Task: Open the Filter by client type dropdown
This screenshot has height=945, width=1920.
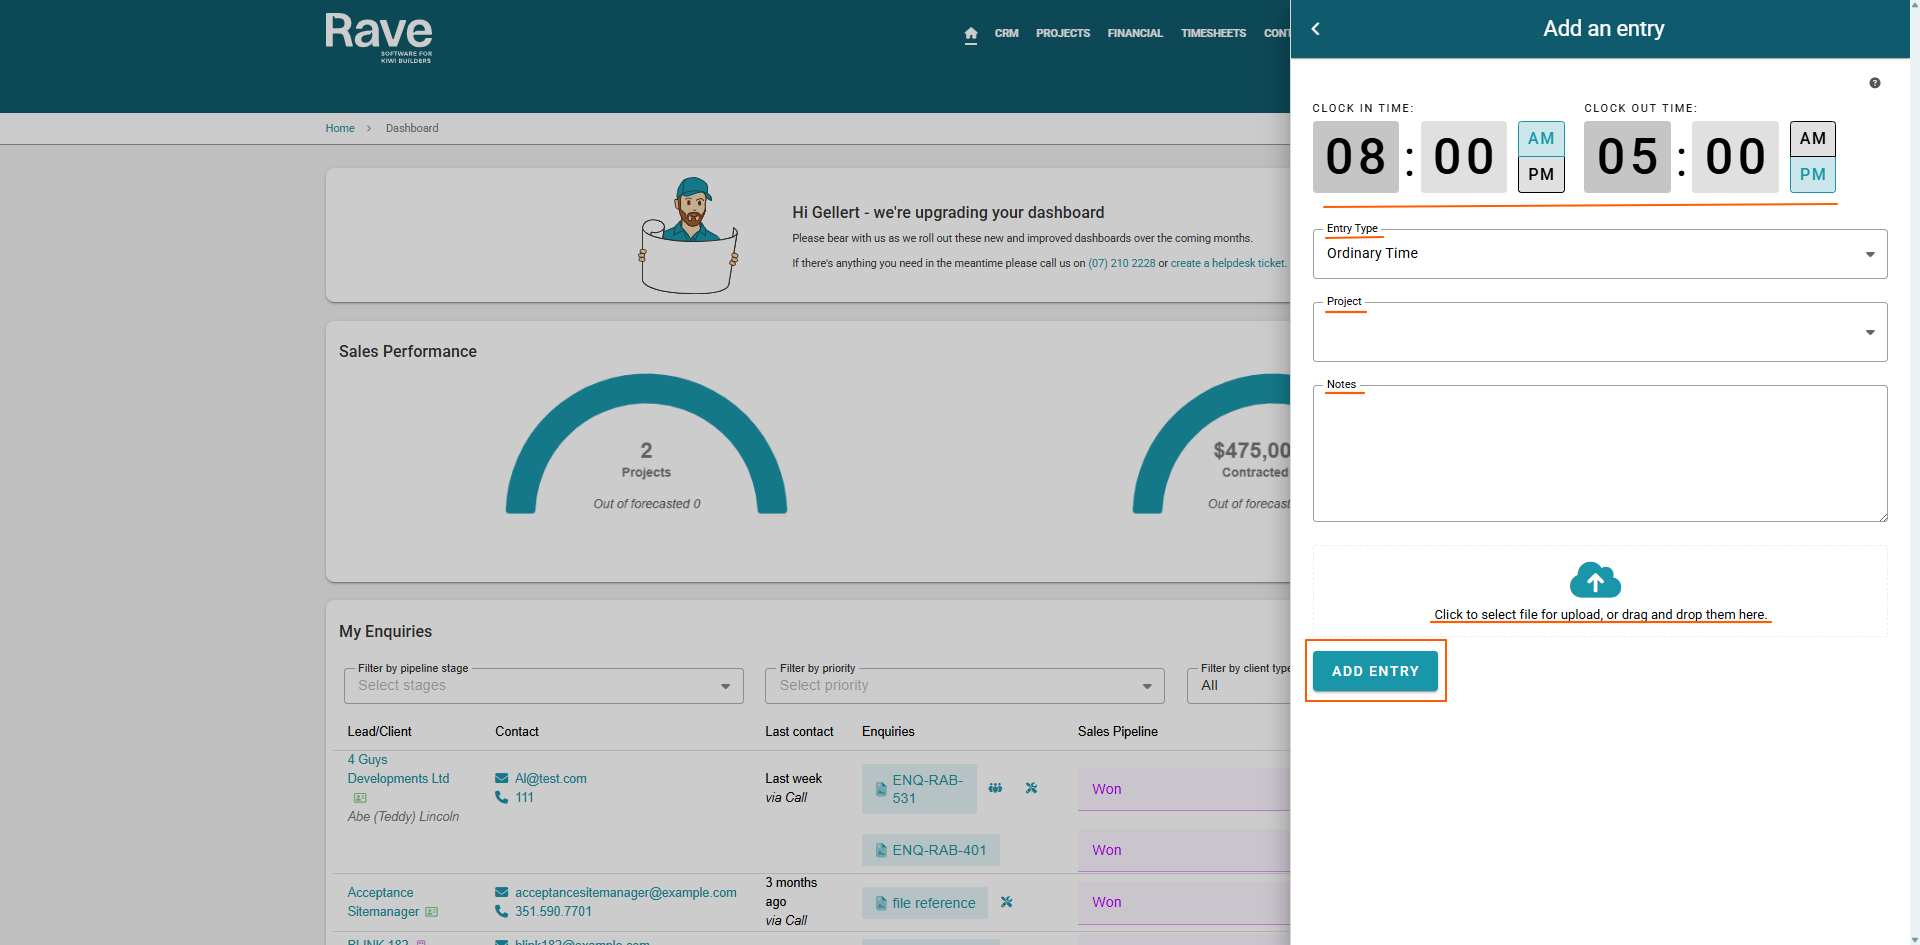Action: tap(1239, 686)
